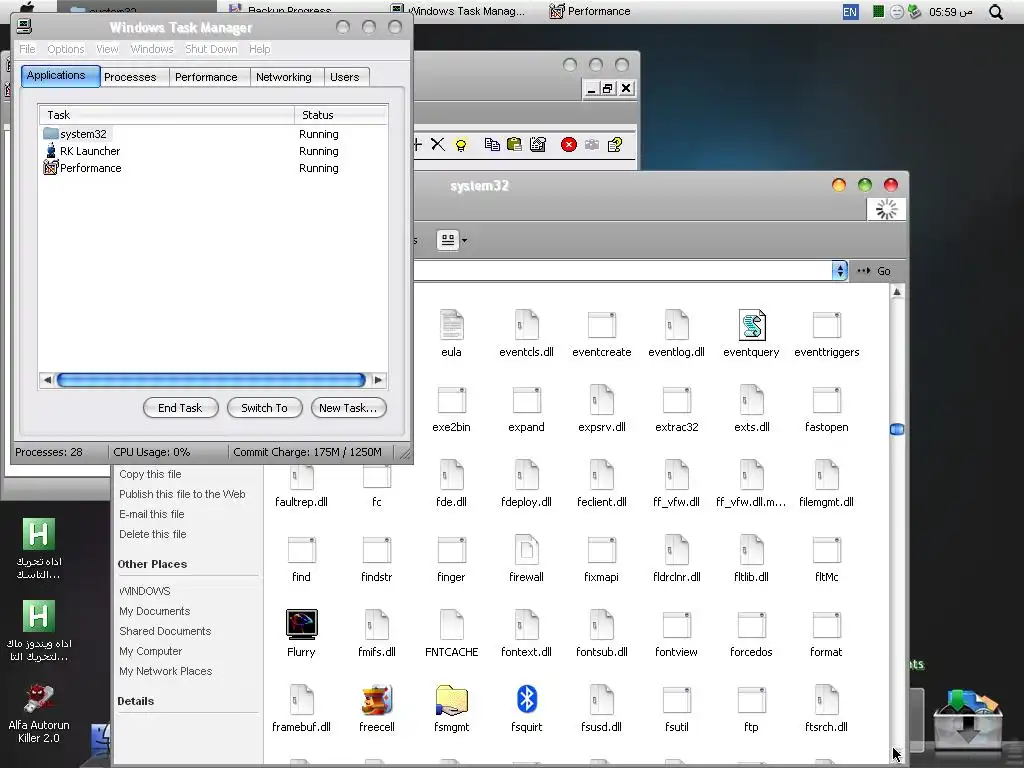1024x768 pixels.
Task: Click the system32 address input field
Action: [x=622, y=270]
